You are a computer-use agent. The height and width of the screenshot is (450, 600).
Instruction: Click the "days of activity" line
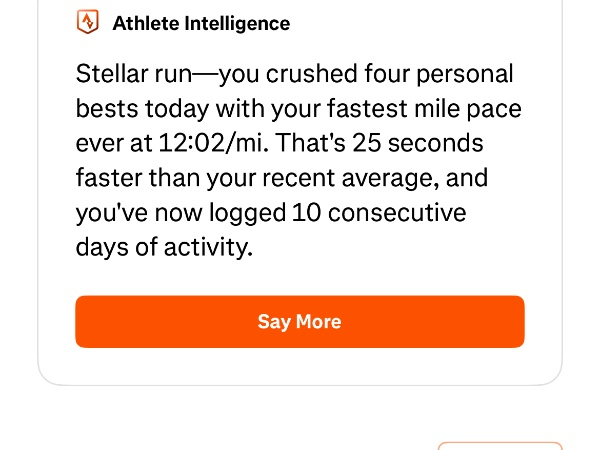point(164,247)
